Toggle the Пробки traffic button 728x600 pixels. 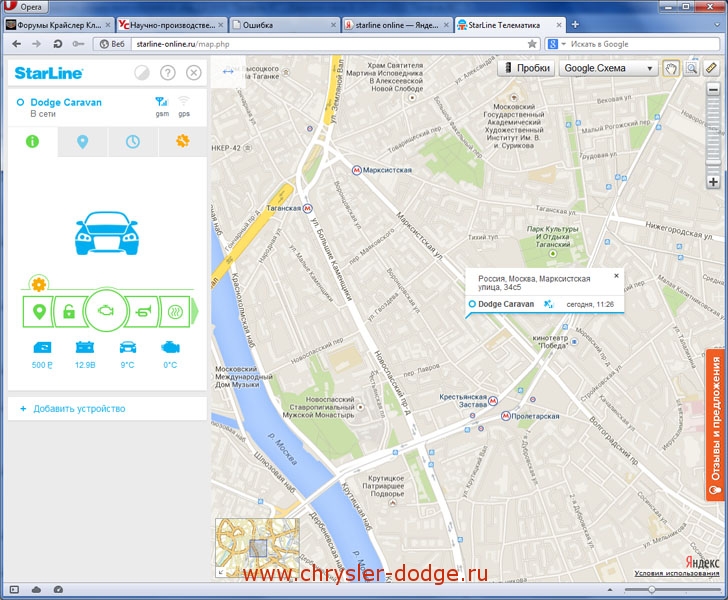[526, 68]
